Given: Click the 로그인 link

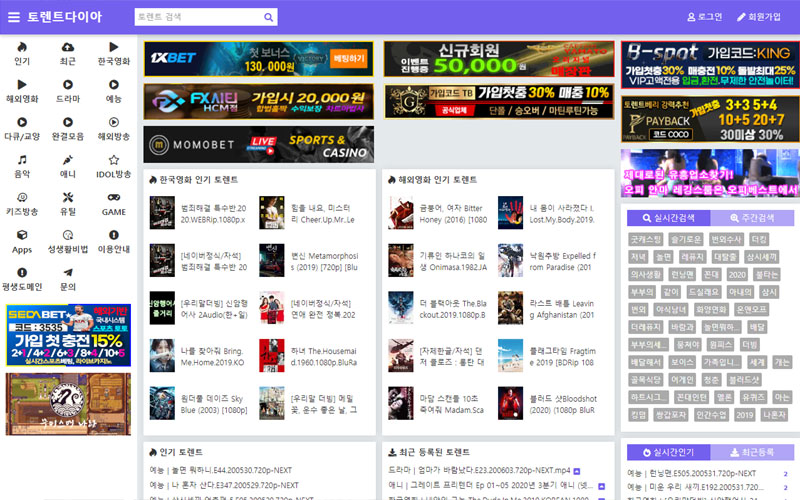Looking at the screenshot, I should tap(705, 17).
